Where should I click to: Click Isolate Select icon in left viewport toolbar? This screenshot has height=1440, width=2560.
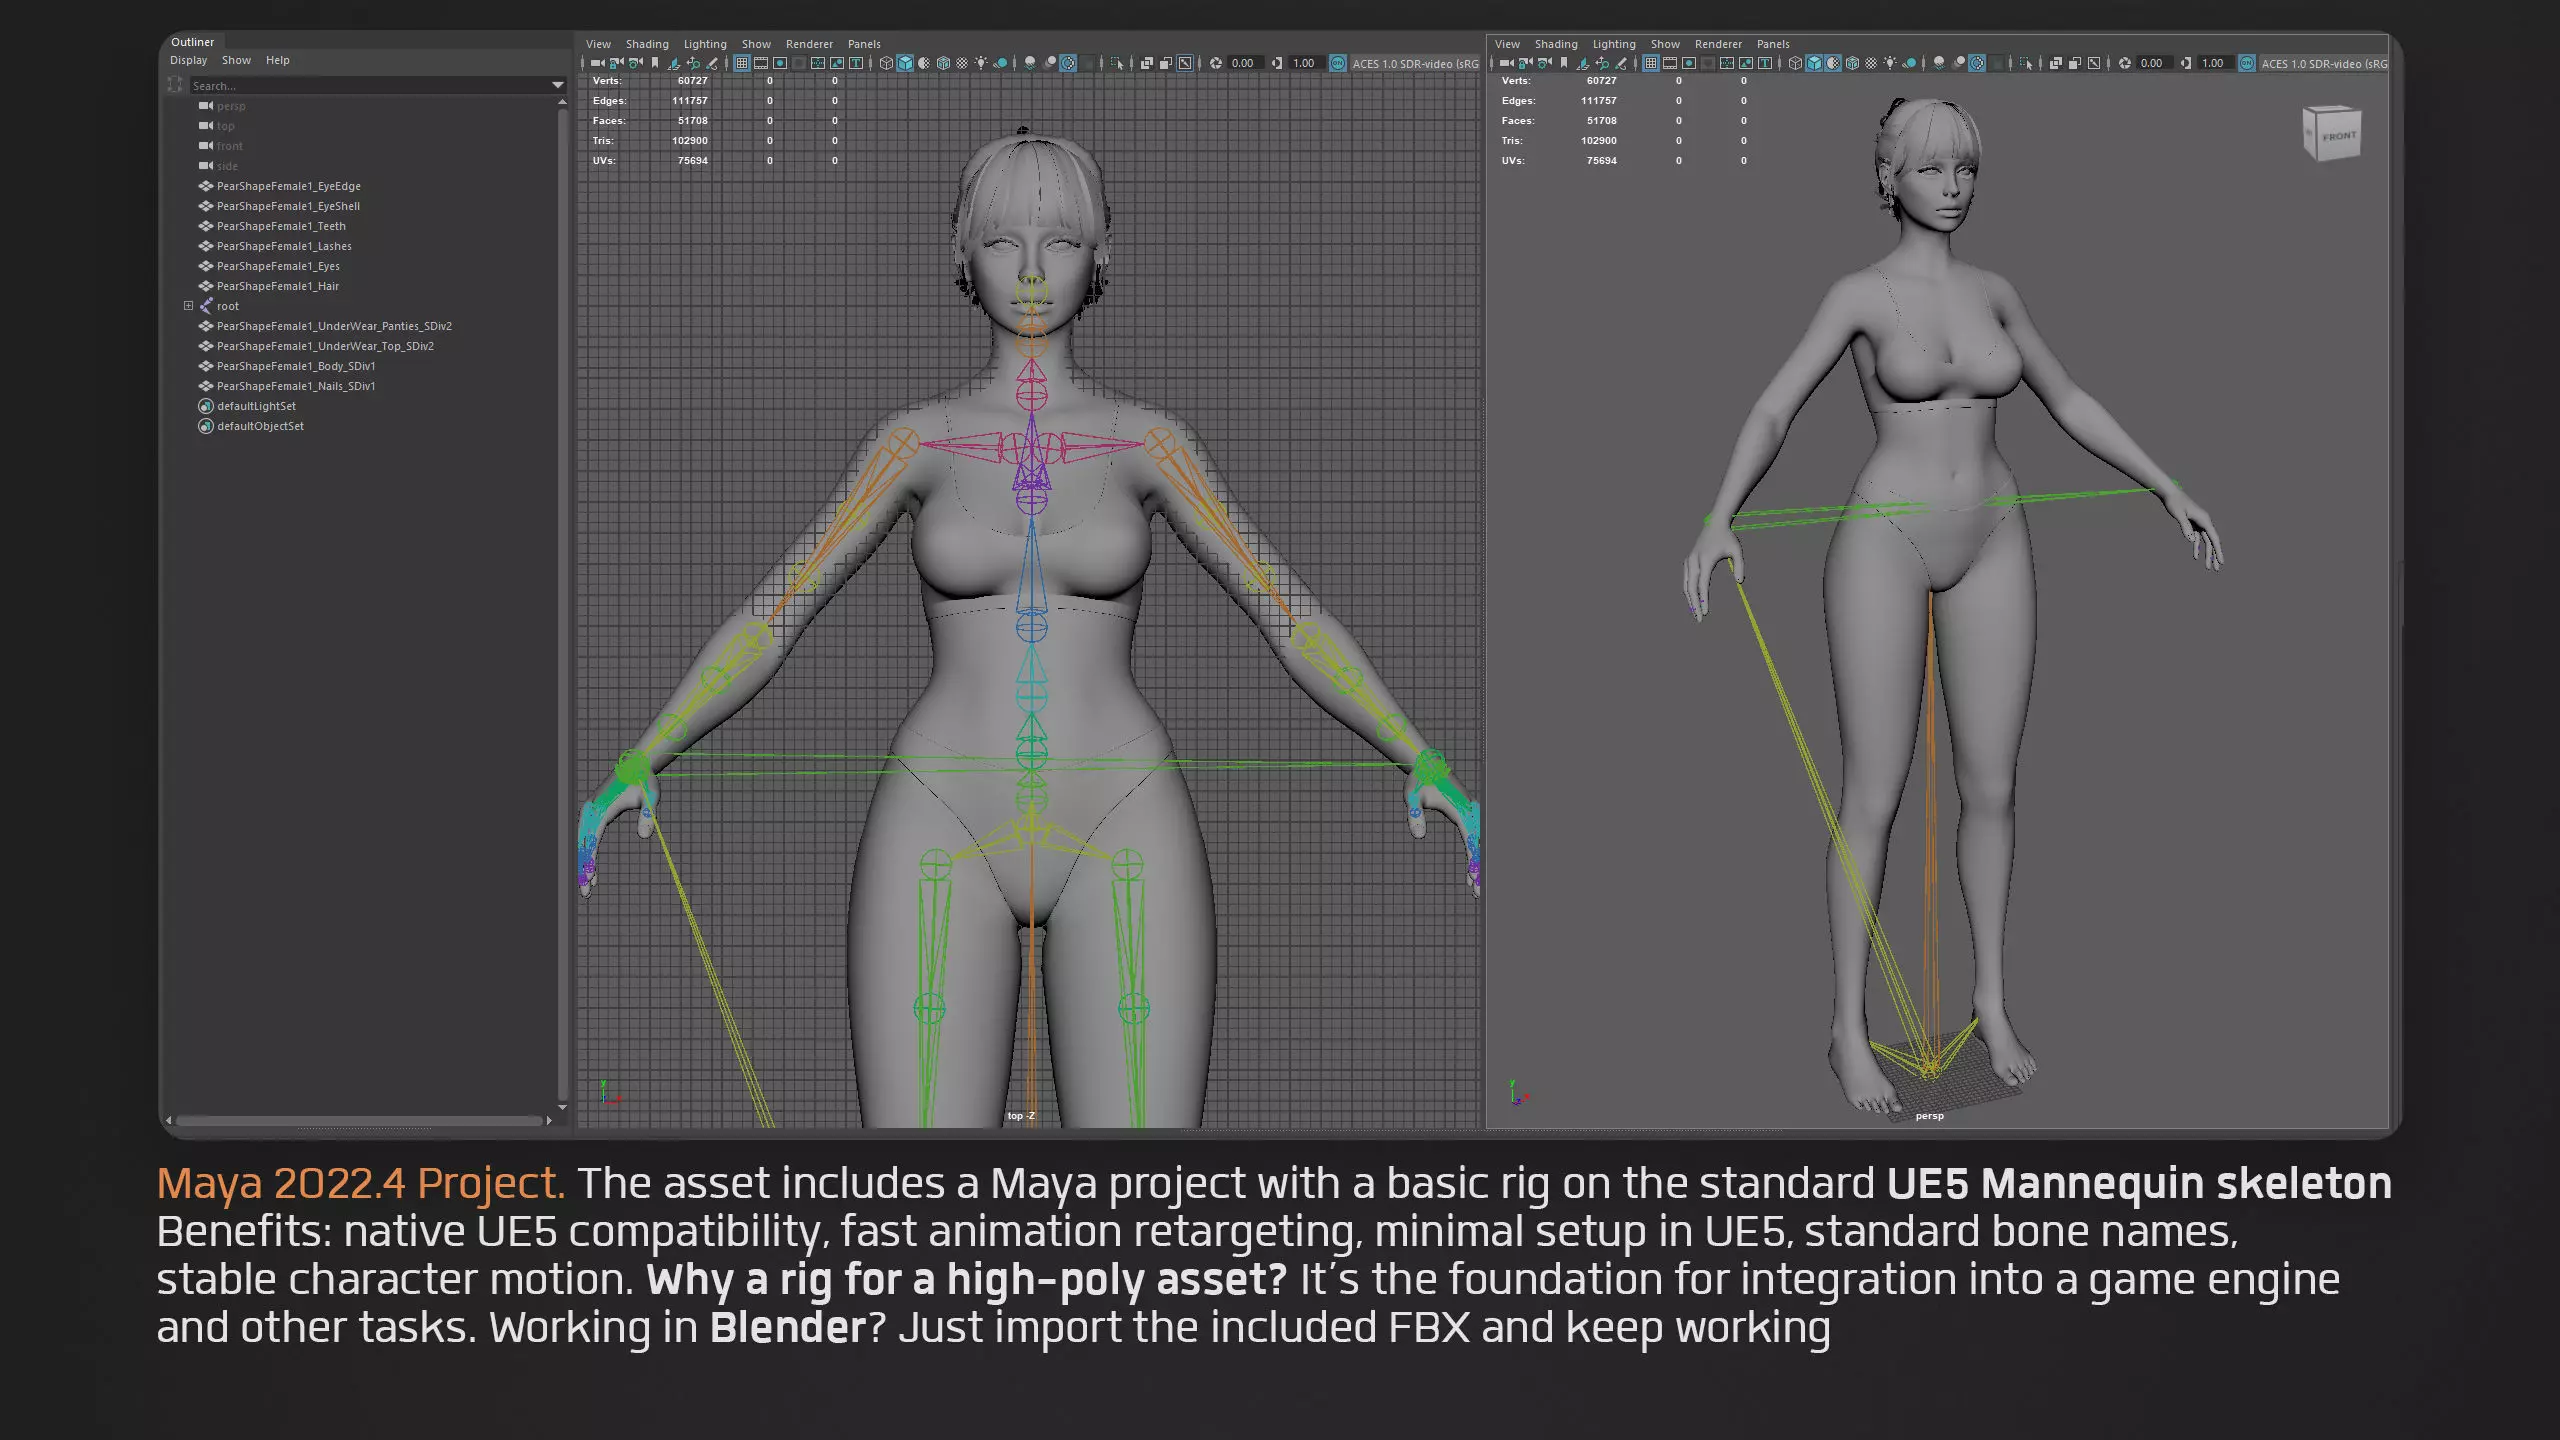pos(1117,63)
